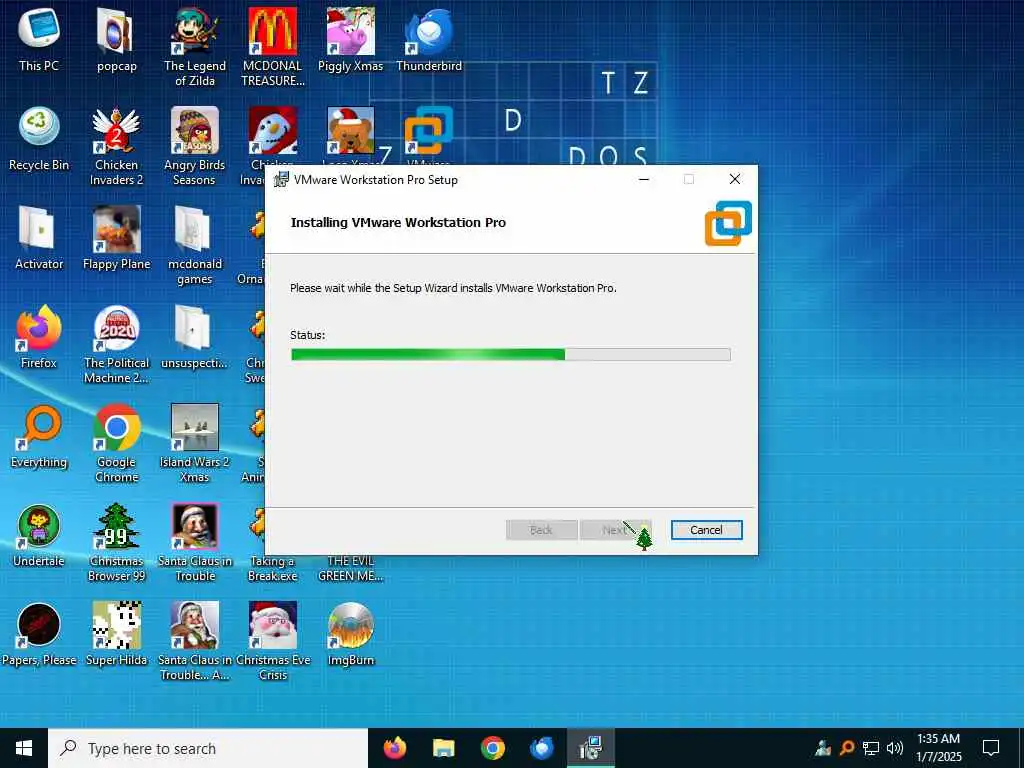1024x768 pixels.
Task: Click the setup installer icon in title bar
Action: (x=281, y=180)
